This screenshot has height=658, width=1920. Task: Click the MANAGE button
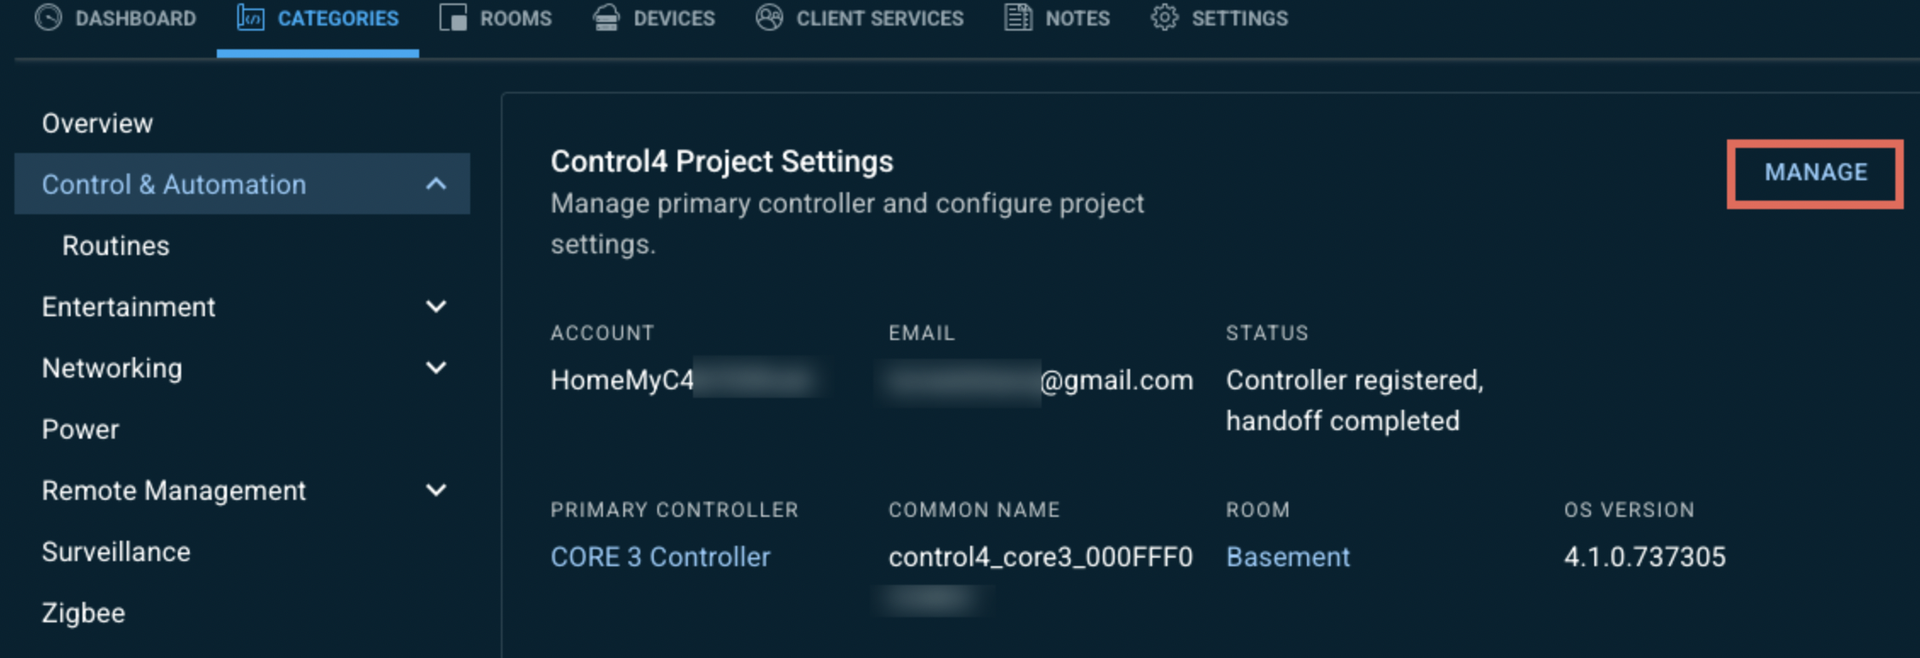click(x=1815, y=173)
